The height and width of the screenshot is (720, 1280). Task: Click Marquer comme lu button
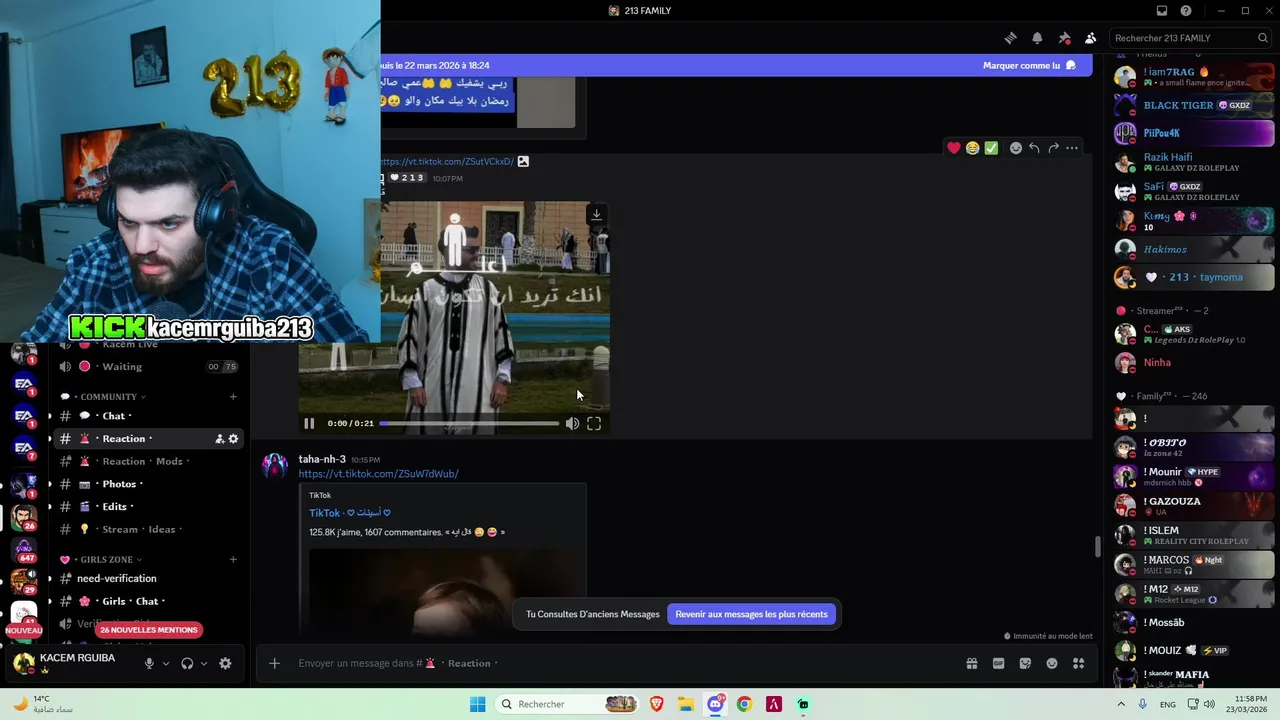(1029, 65)
